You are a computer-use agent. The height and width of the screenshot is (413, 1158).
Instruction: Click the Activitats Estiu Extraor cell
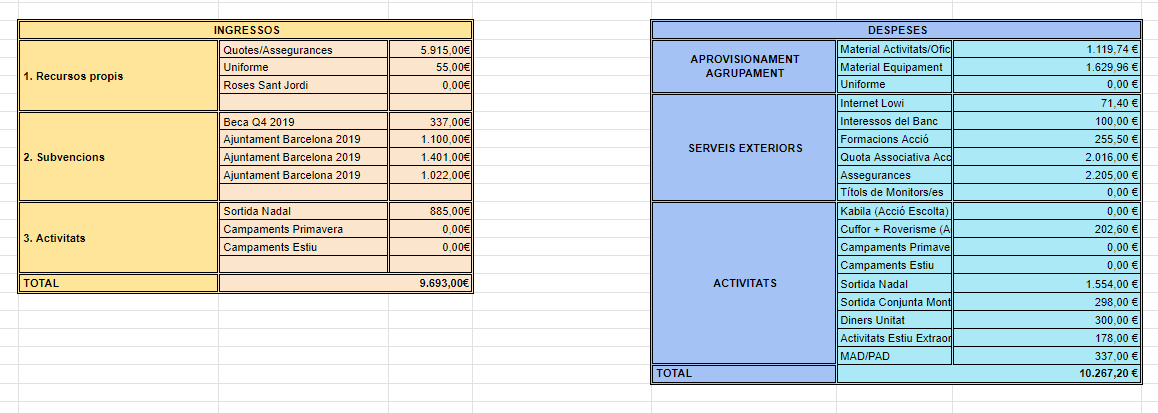(x=895, y=338)
